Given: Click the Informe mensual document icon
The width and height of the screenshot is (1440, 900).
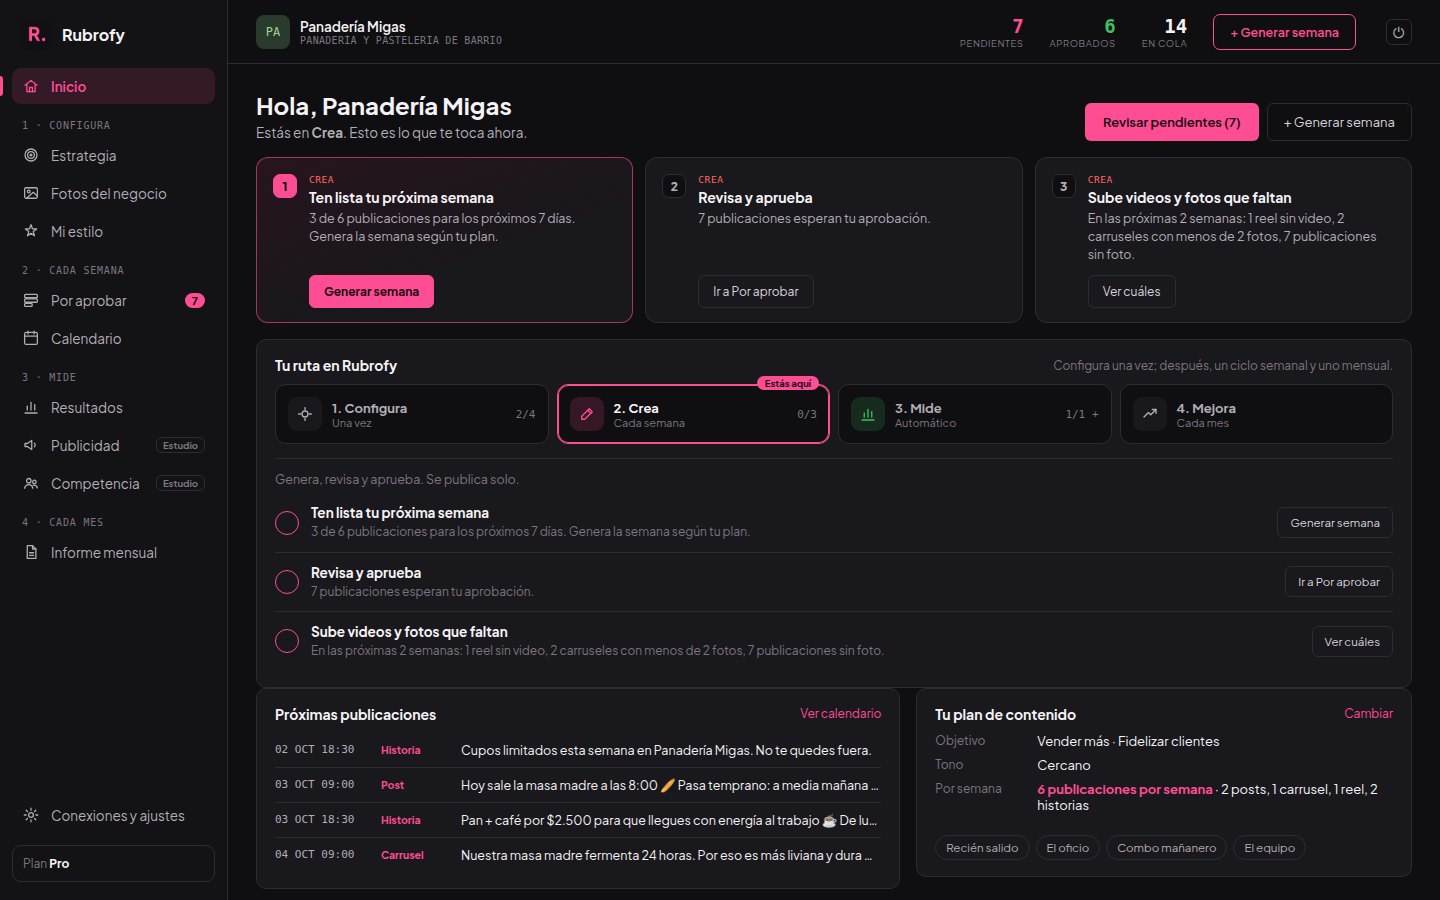Looking at the screenshot, I should click(31, 552).
